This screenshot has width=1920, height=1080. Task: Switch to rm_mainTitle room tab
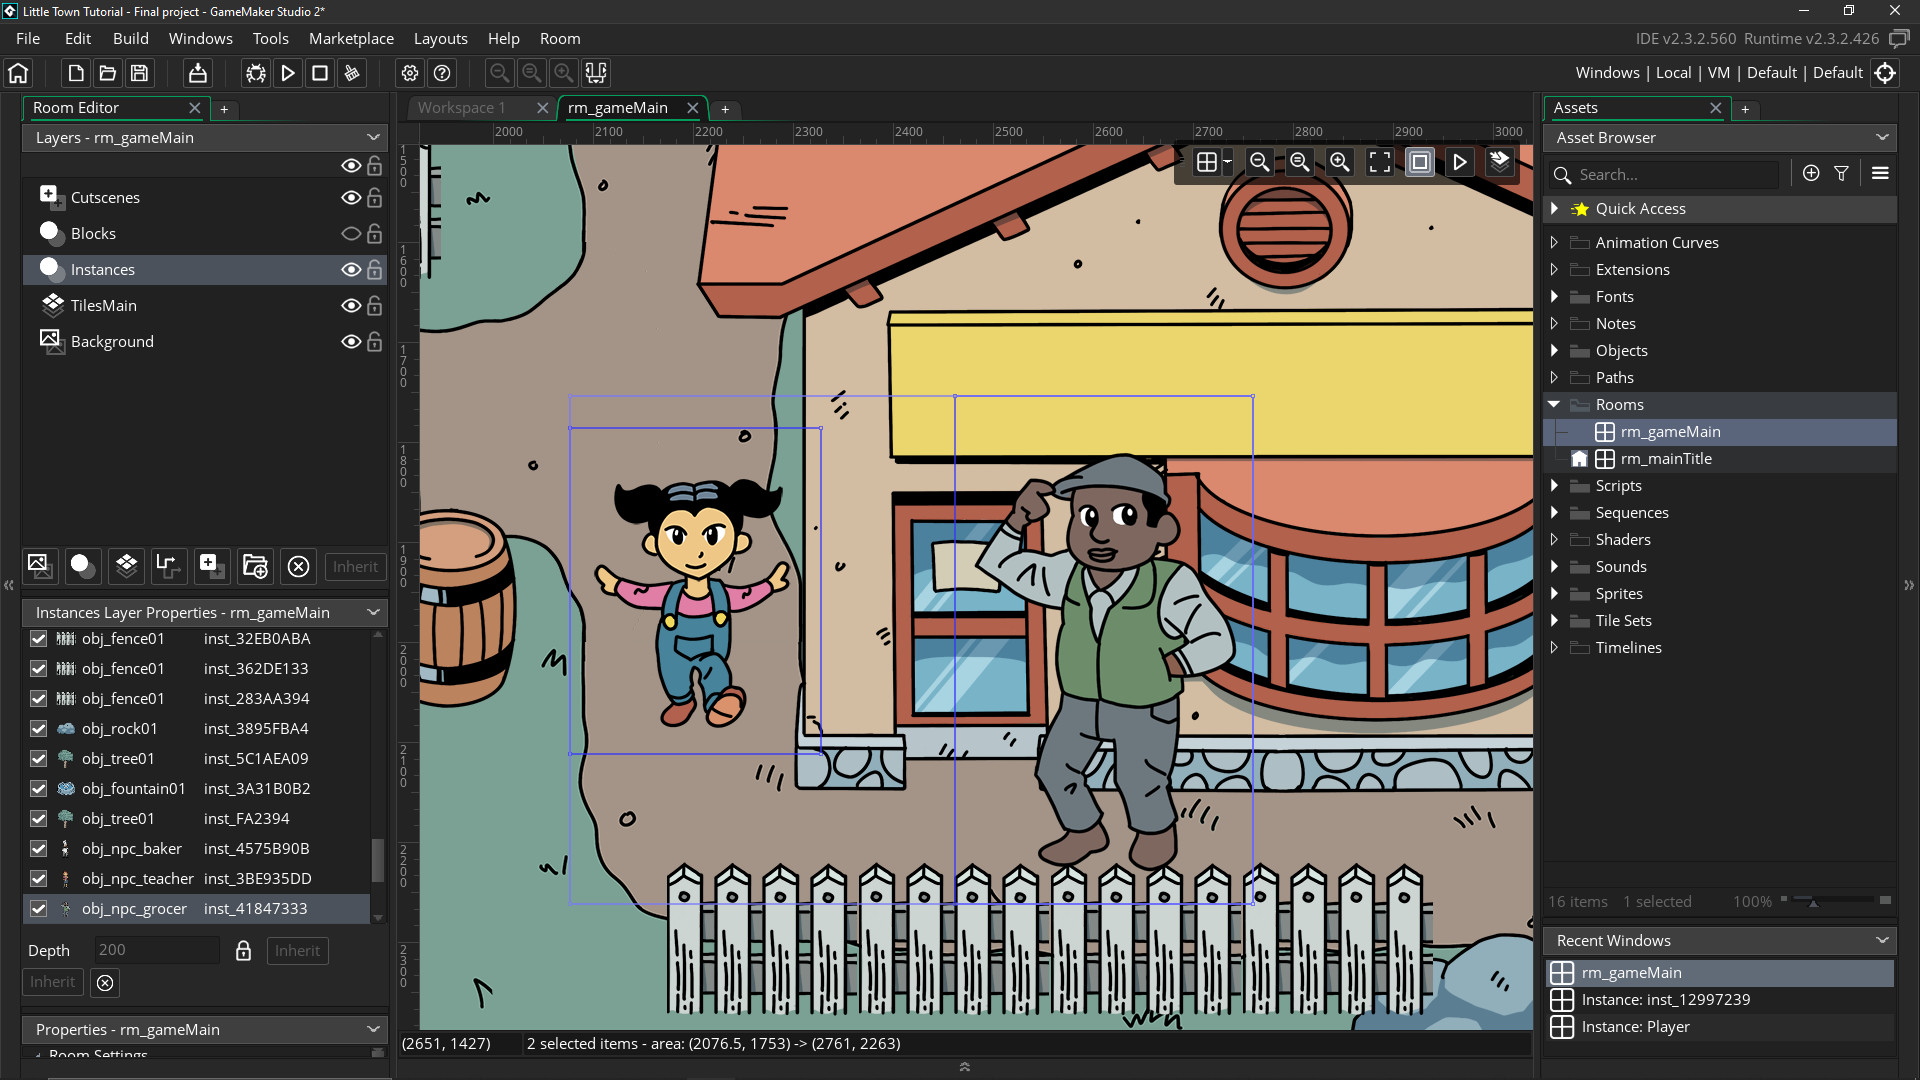coord(1664,458)
